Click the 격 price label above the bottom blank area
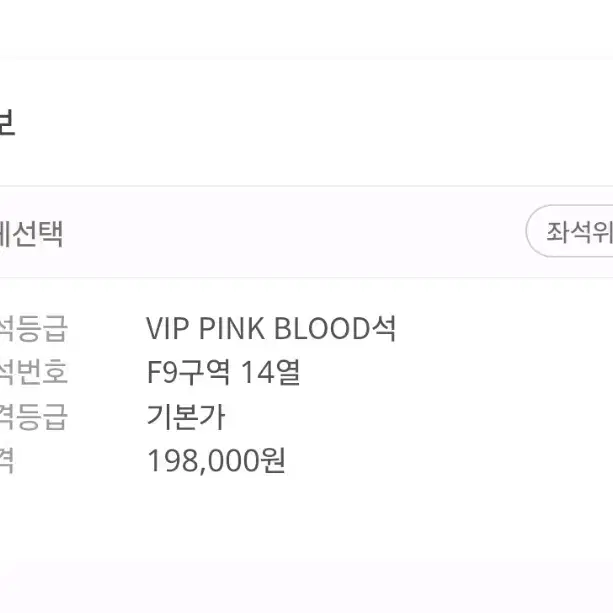This screenshot has width=613, height=613. coord(7,461)
